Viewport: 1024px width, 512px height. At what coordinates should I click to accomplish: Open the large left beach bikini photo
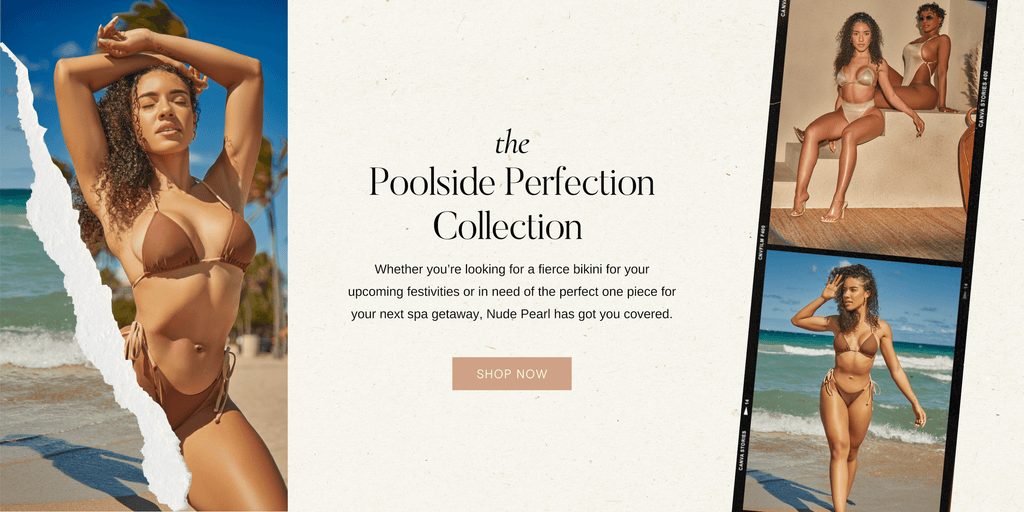point(144,255)
